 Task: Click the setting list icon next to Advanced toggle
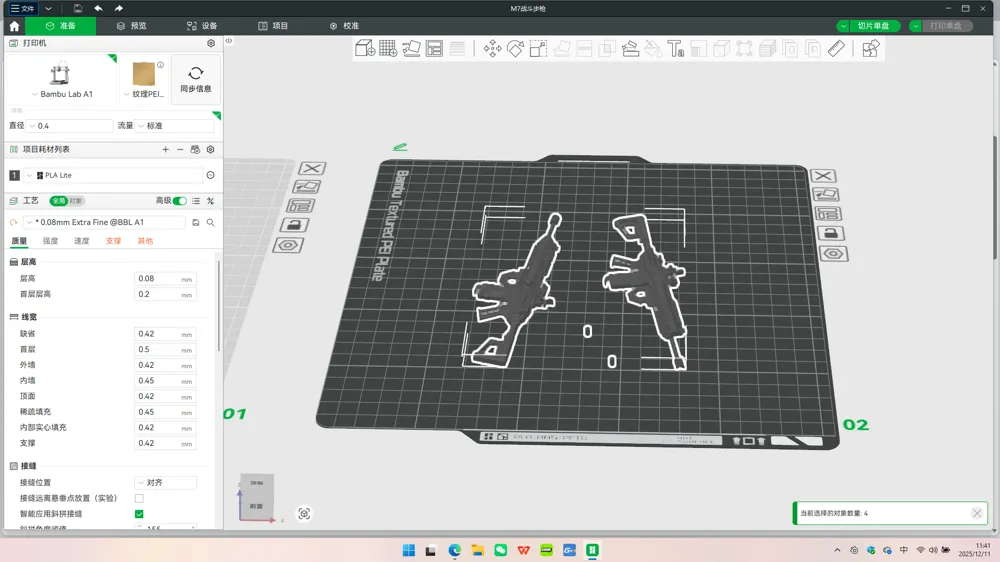[196, 201]
